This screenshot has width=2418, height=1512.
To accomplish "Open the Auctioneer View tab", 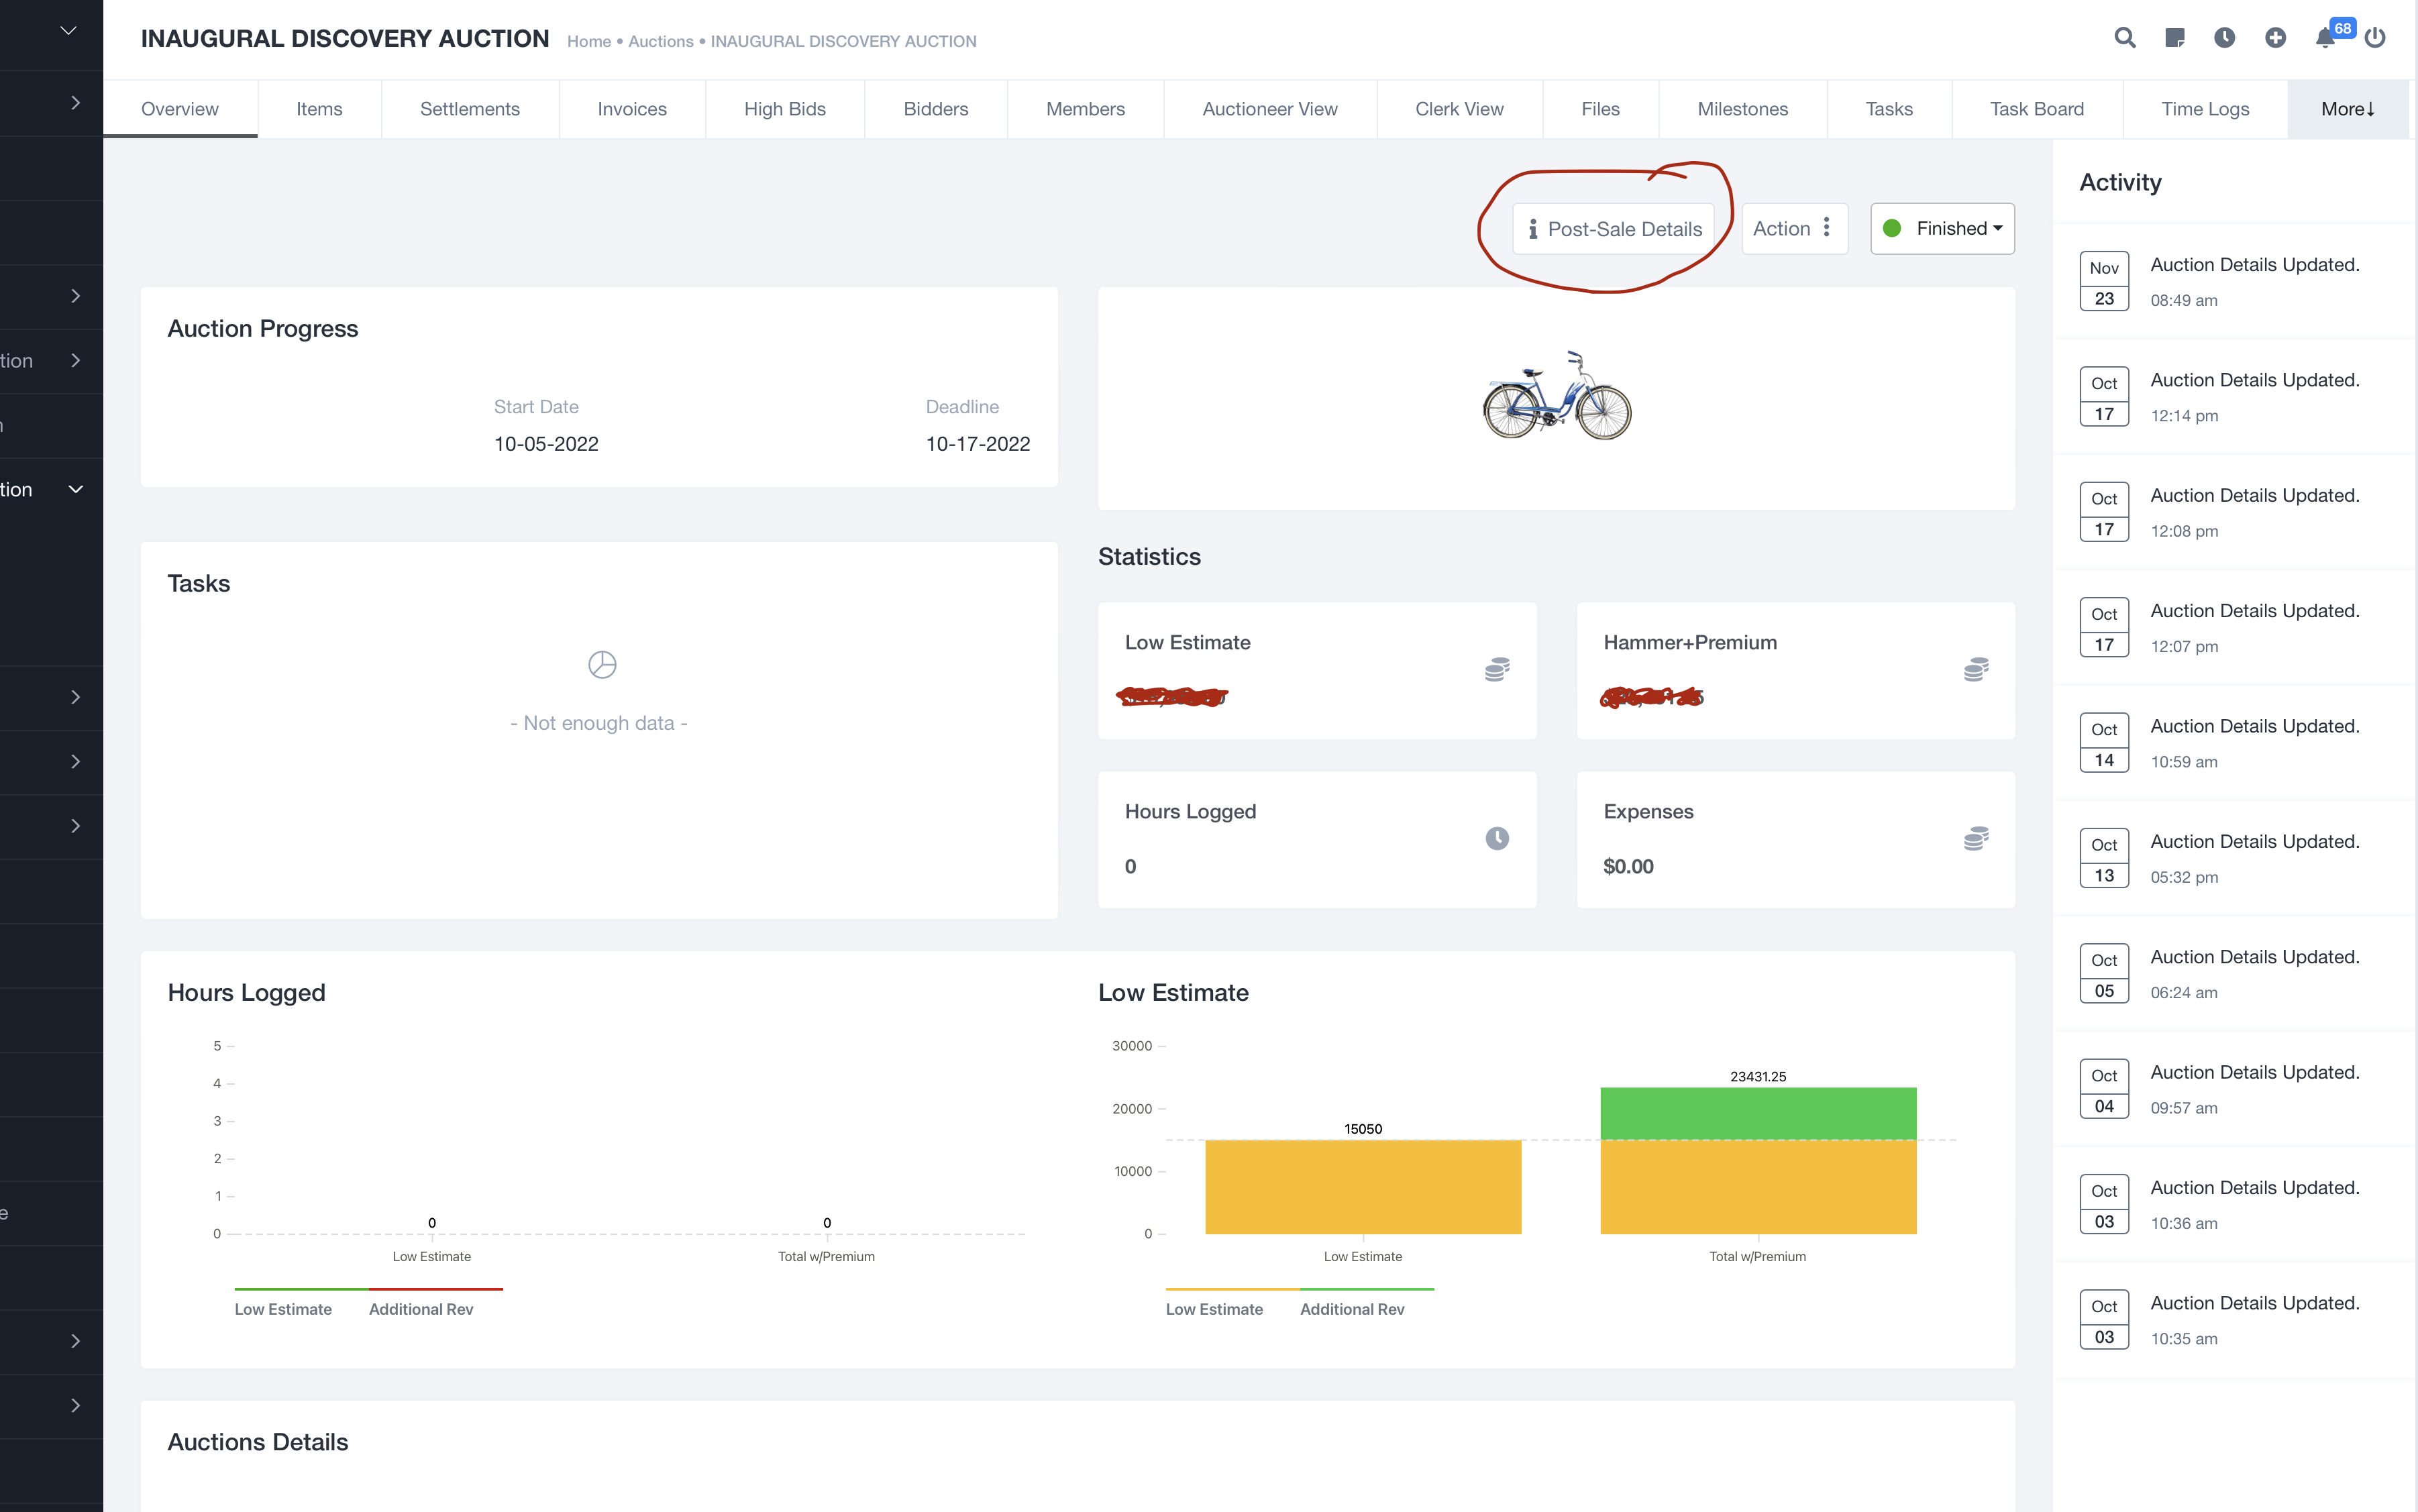I will (x=1269, y=109).
